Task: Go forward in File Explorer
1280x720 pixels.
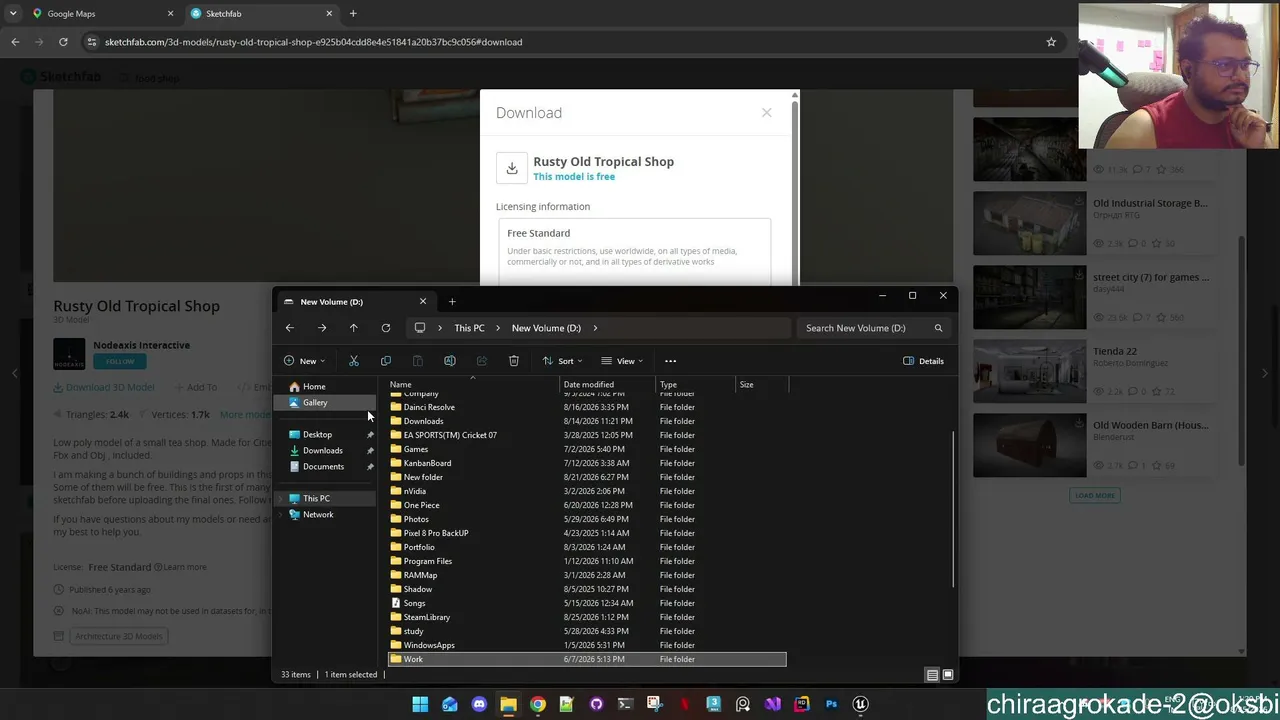Action: (322, 328)
